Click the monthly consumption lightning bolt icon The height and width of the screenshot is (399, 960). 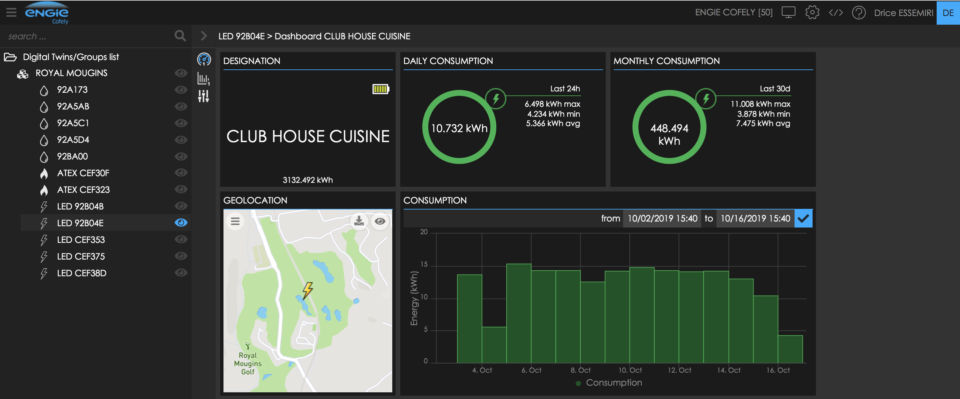coord(706,98)
